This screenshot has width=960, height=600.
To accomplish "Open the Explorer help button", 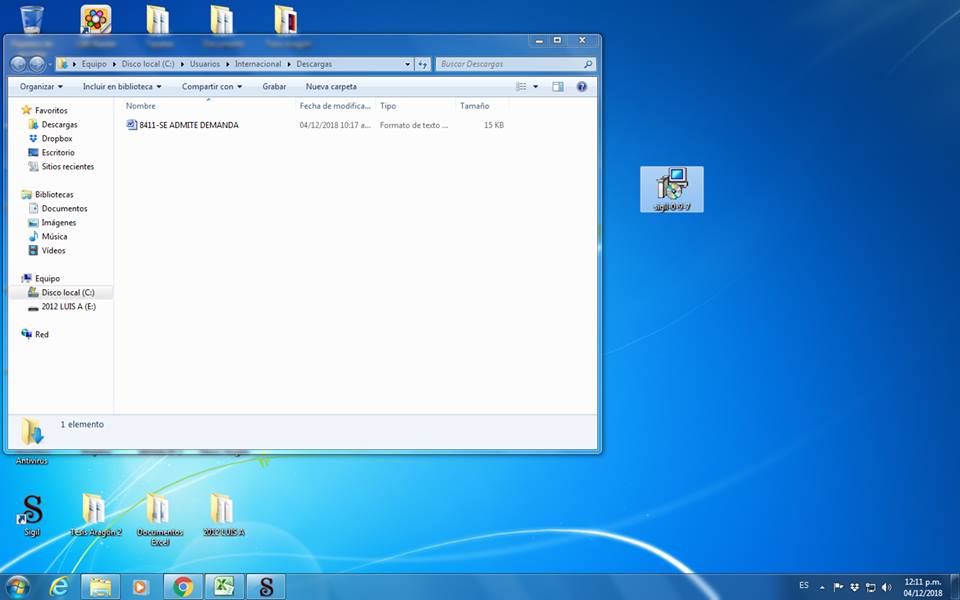I will (x=581, y=87).
